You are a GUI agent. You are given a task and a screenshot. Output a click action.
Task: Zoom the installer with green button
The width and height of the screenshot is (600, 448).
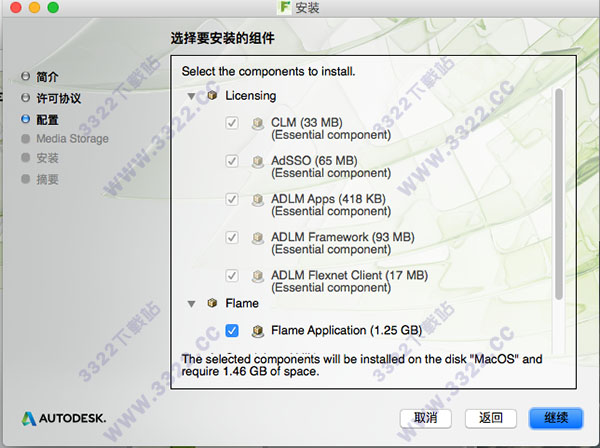53,7
